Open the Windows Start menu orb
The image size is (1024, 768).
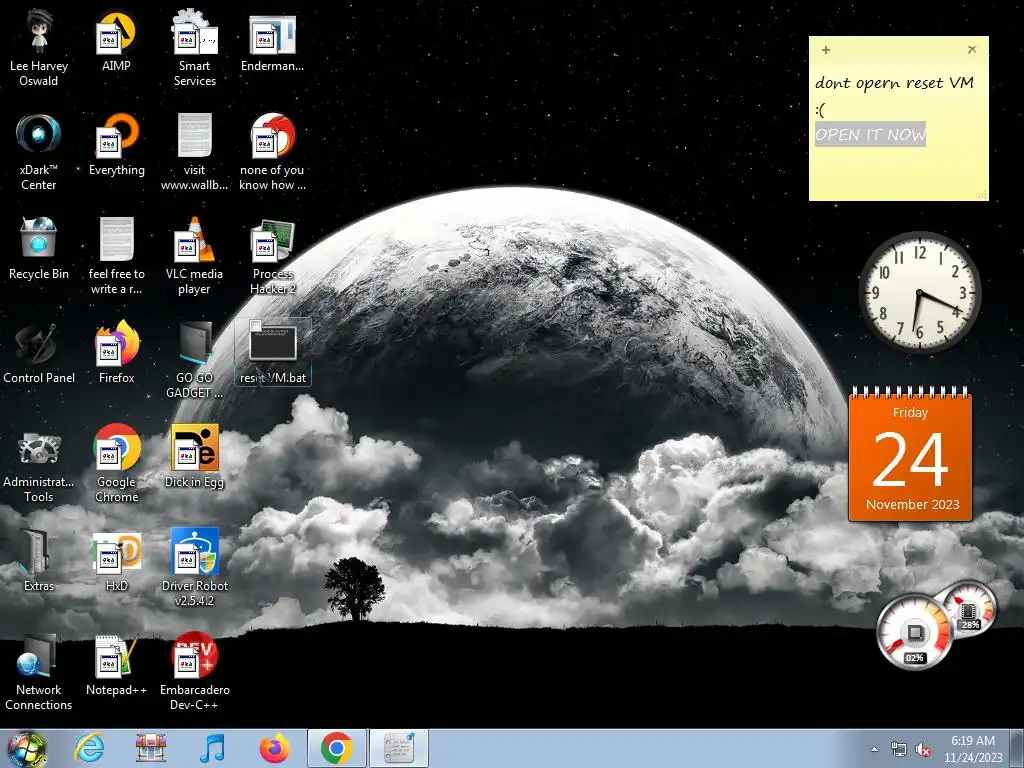[26, 748]
